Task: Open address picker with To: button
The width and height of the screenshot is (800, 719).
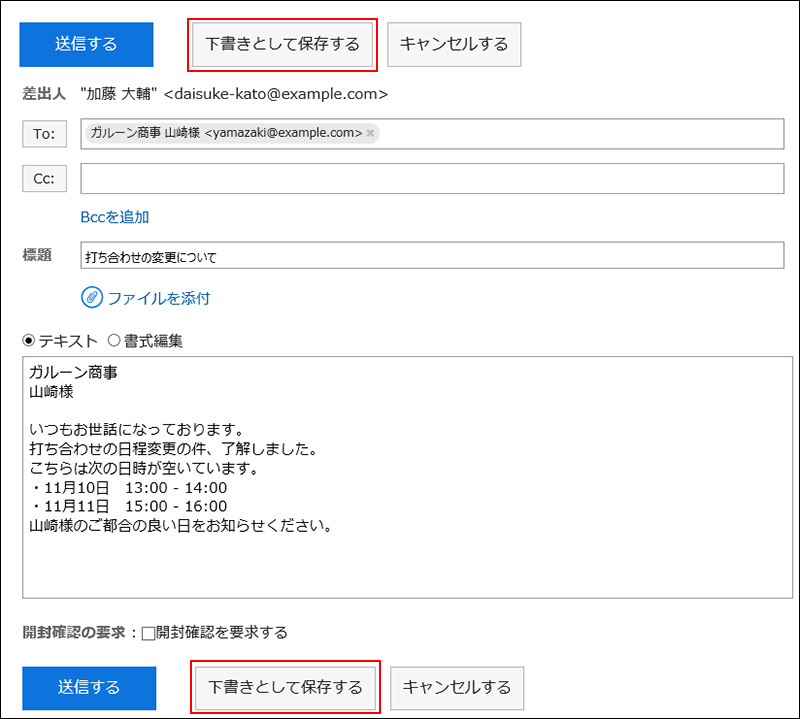Action: click(44, 134)
